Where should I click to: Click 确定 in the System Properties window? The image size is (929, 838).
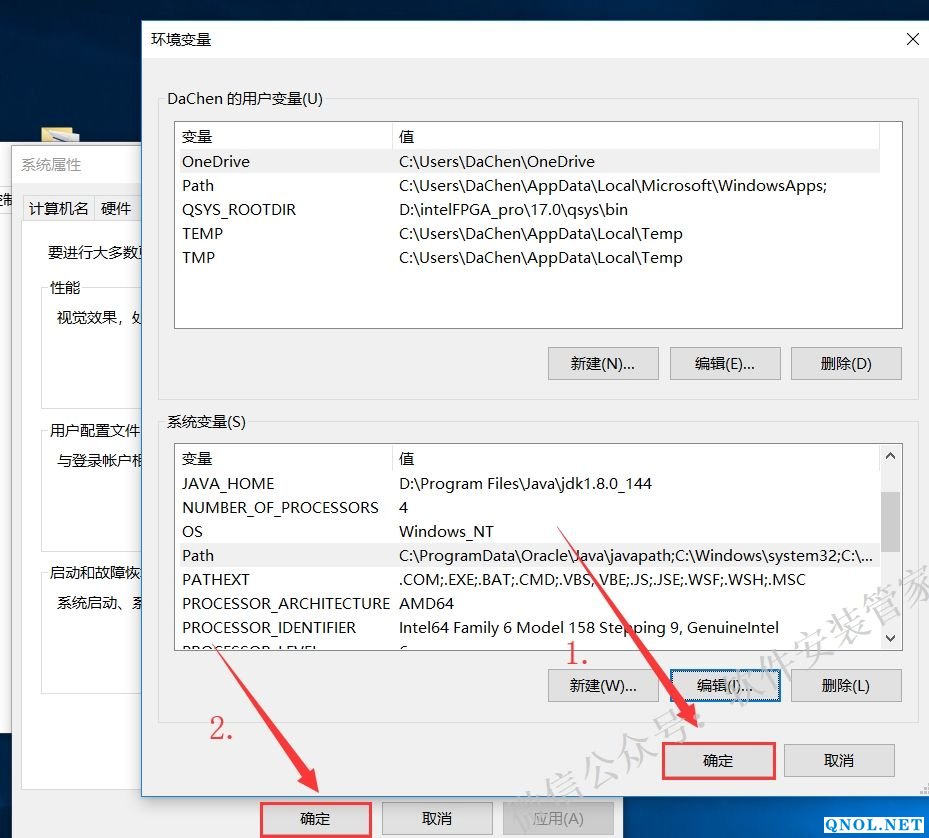[x=315, y=819]
